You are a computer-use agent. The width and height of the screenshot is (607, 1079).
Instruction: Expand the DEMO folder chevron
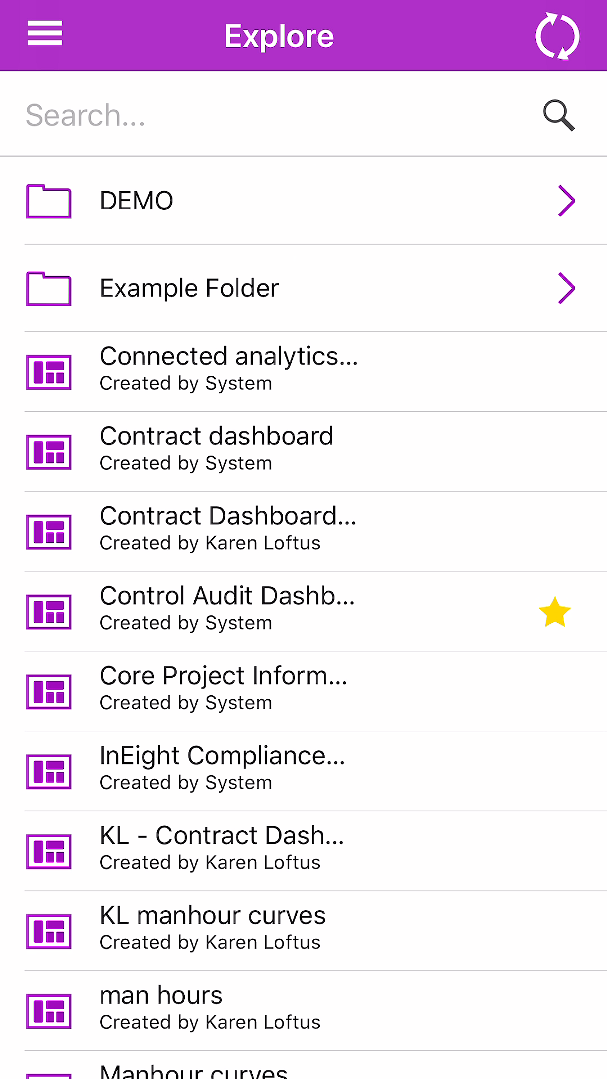click(x=566, y=201)
